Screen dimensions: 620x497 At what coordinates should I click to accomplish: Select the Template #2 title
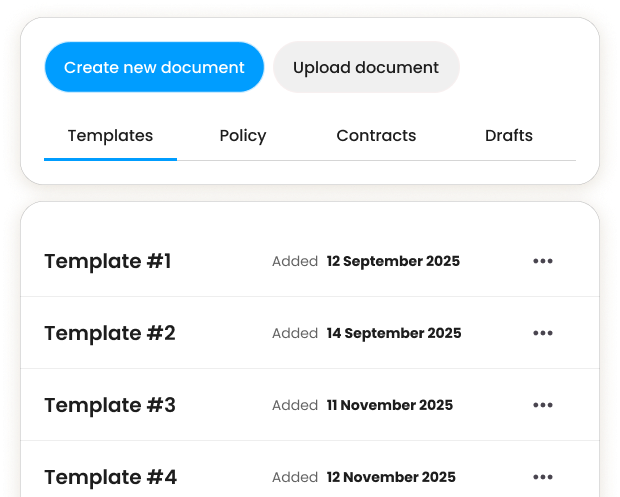[110, 334]
